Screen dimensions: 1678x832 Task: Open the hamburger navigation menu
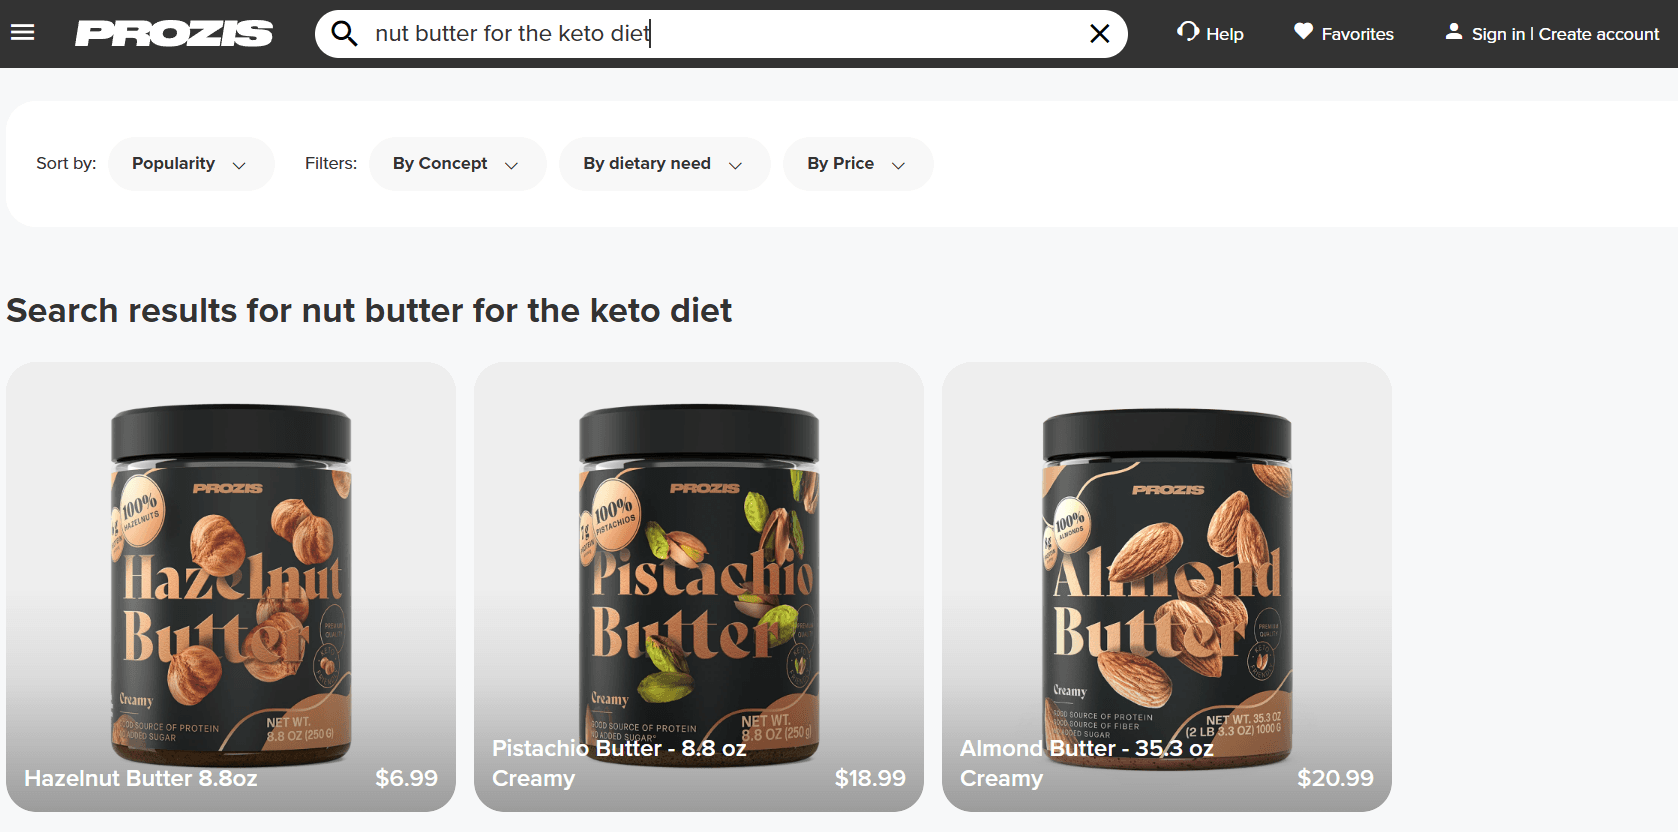click(22, 33)
